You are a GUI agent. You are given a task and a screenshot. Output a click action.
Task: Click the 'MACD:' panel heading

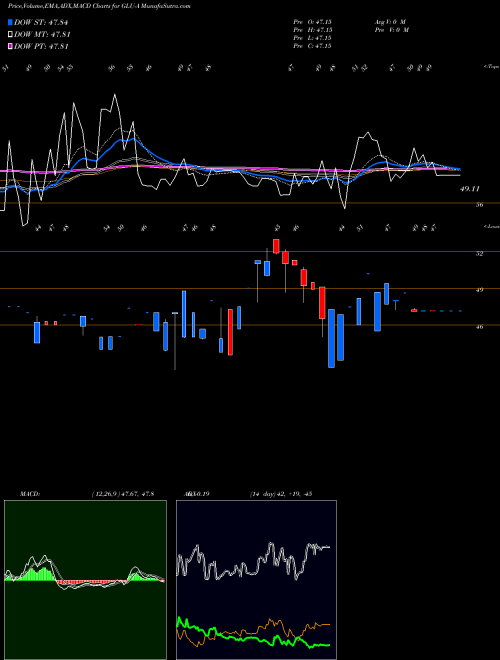(29, 494)
